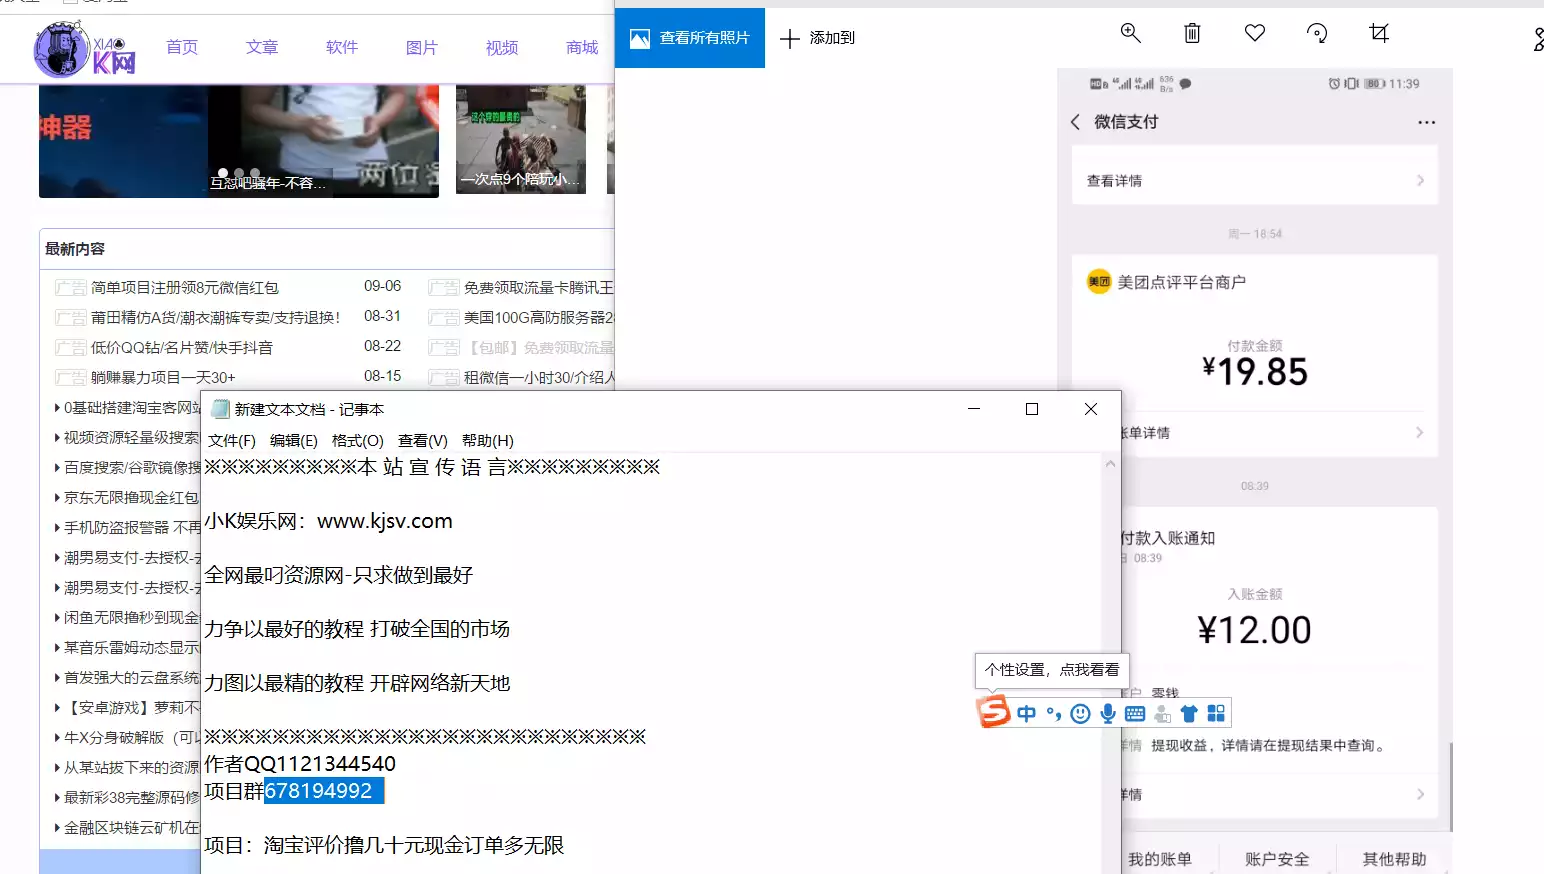1544x874 pixels.
Task: Open the 格式(O) menu in Notepad
Action: 357,440
